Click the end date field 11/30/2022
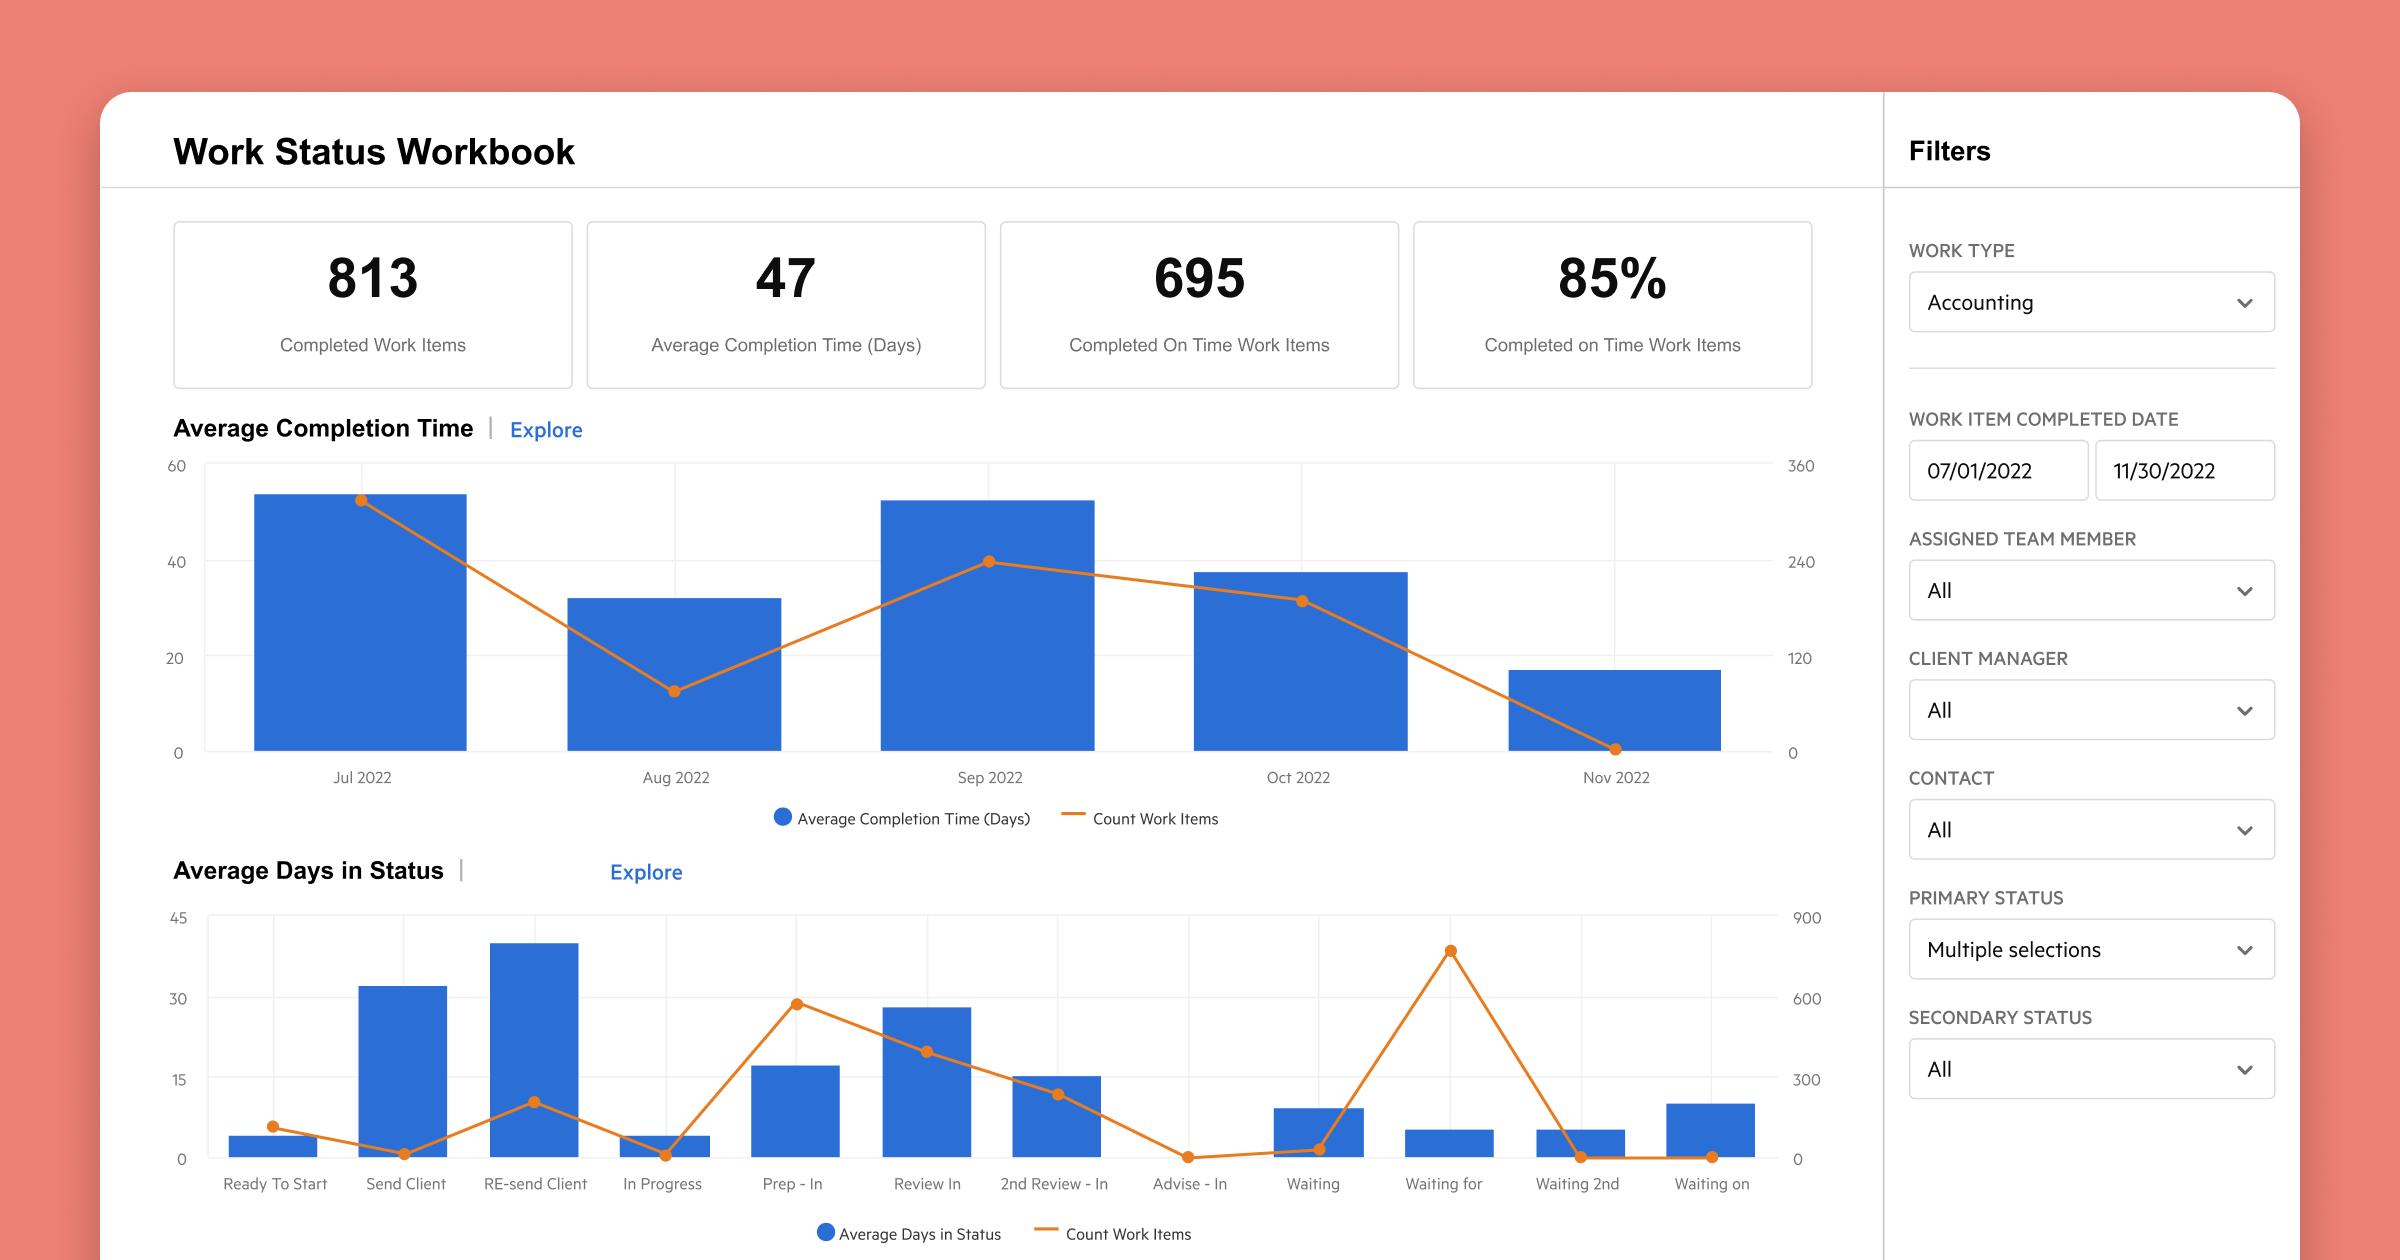This screenshot has width=2400, height=1260. [2184, 471]
